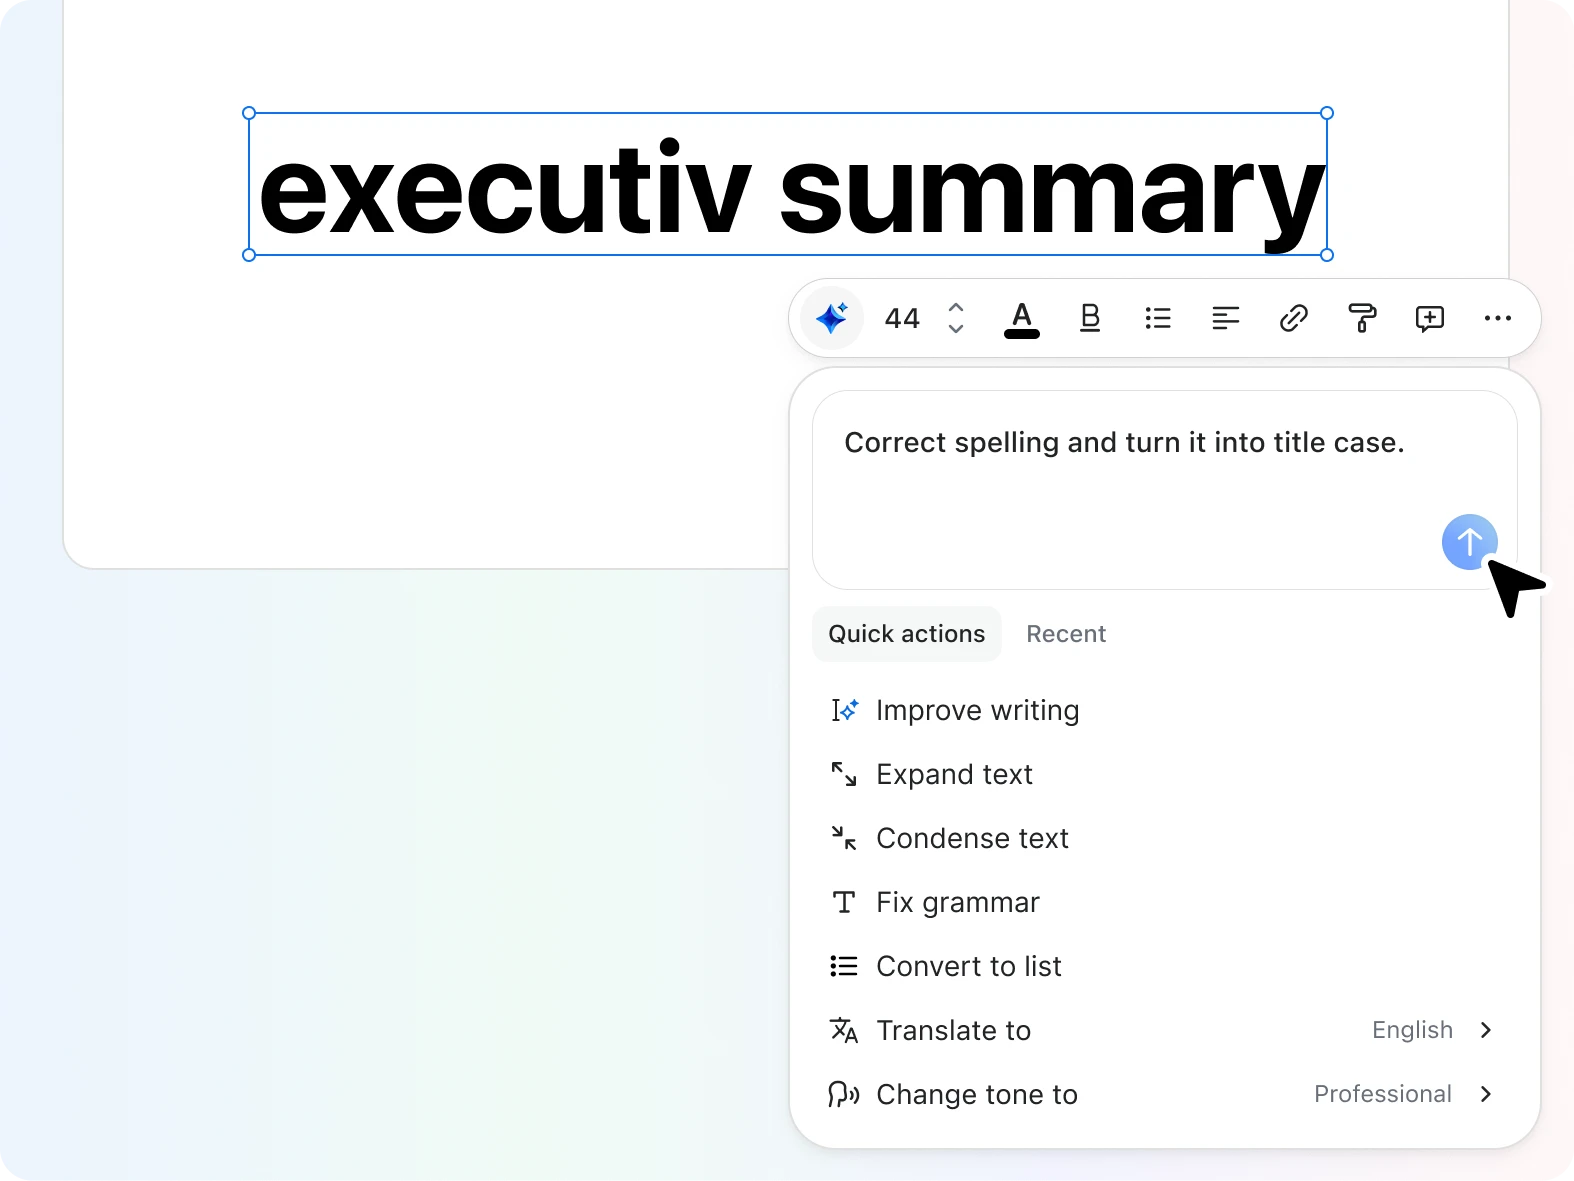Submit the AI prompt with the arrow button
Image resolution: width=1574 pixels, height=1181 pixels.
(1468, 542)
